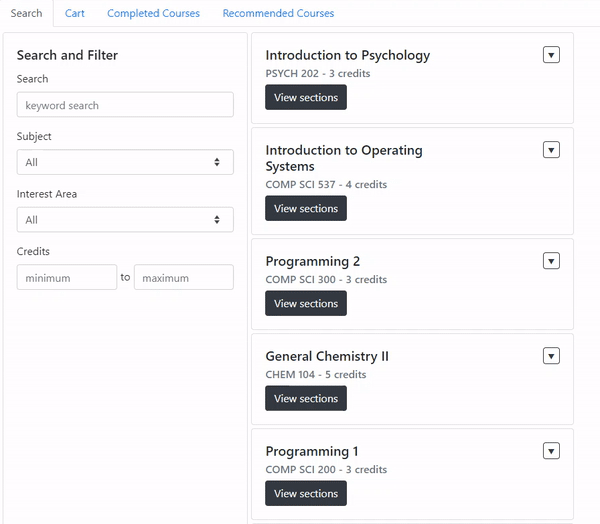This screenshot has height=524, width=600.
Task: Open the Subject dropdown
Action: pyautogui.click(x=125, y=162)
